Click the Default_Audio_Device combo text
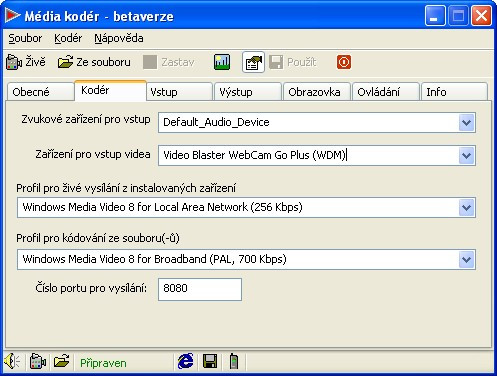 point(216,122)
